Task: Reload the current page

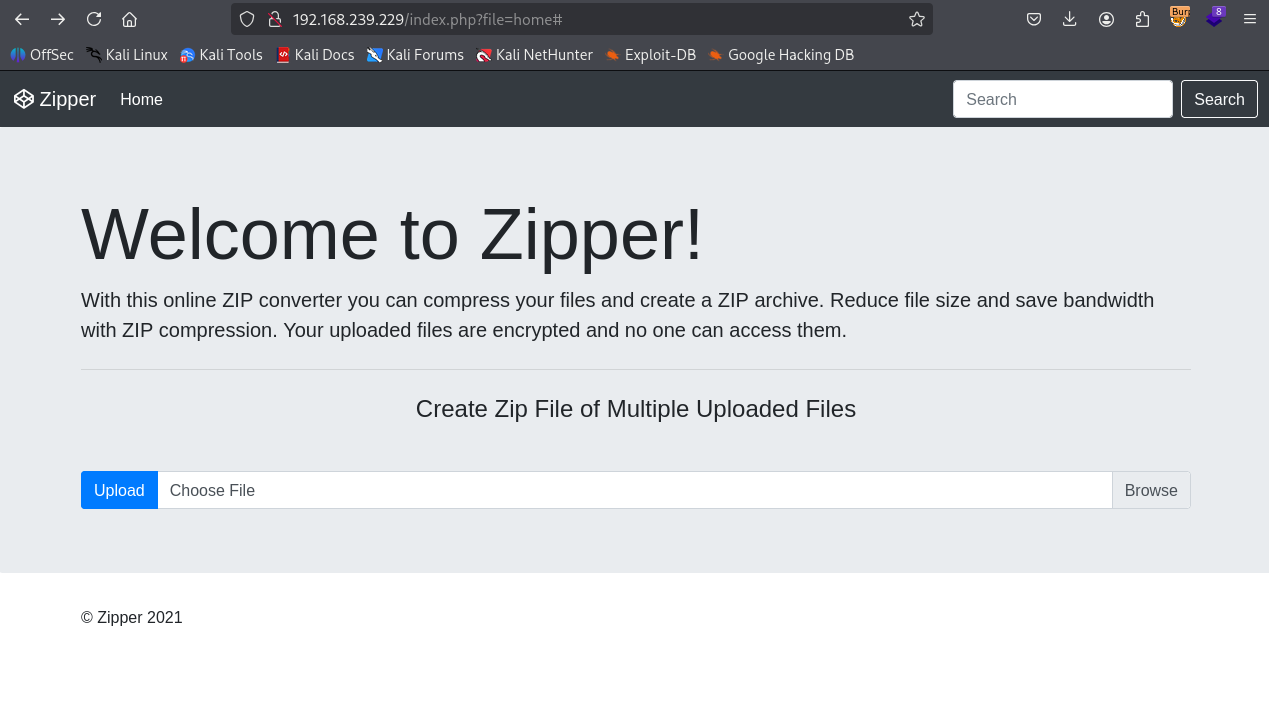Action: [x=94, y=19]
